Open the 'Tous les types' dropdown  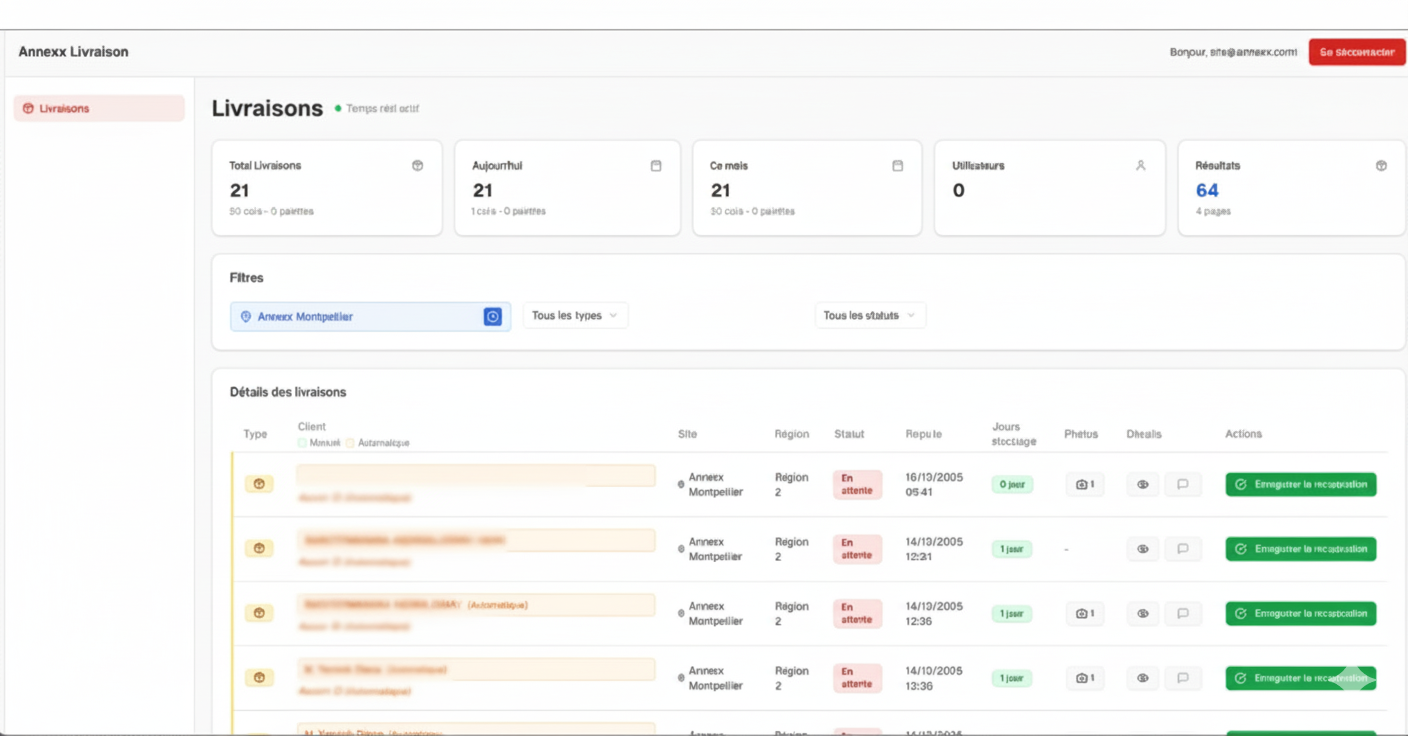pyautogui.click(x=575, y=316)
